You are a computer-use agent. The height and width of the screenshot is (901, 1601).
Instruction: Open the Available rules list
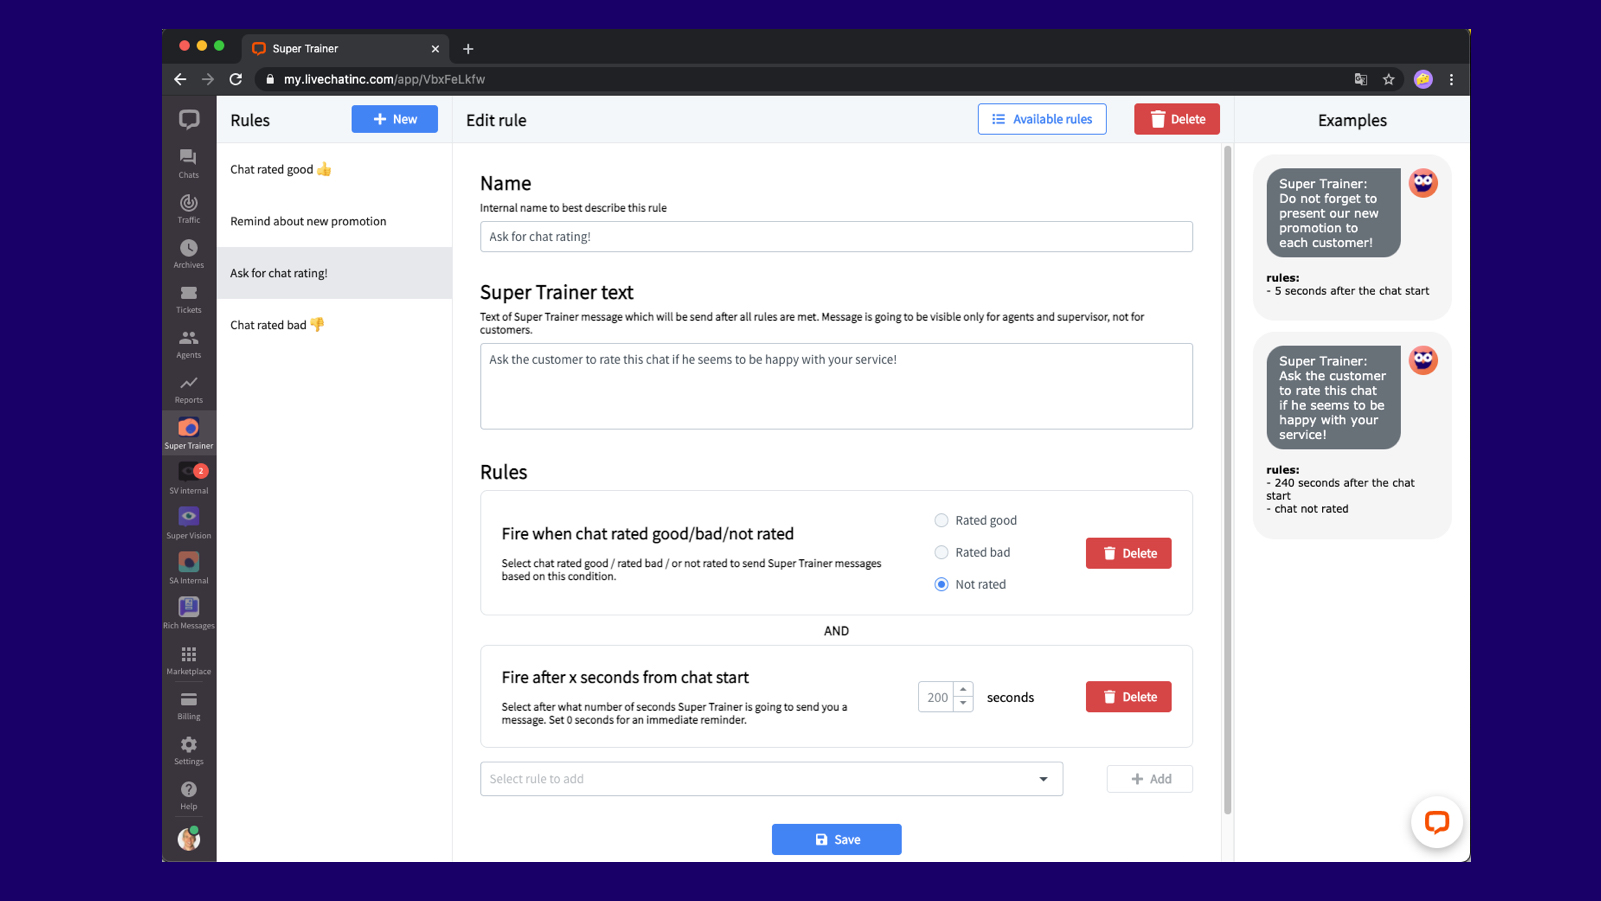pos(1042,119)
